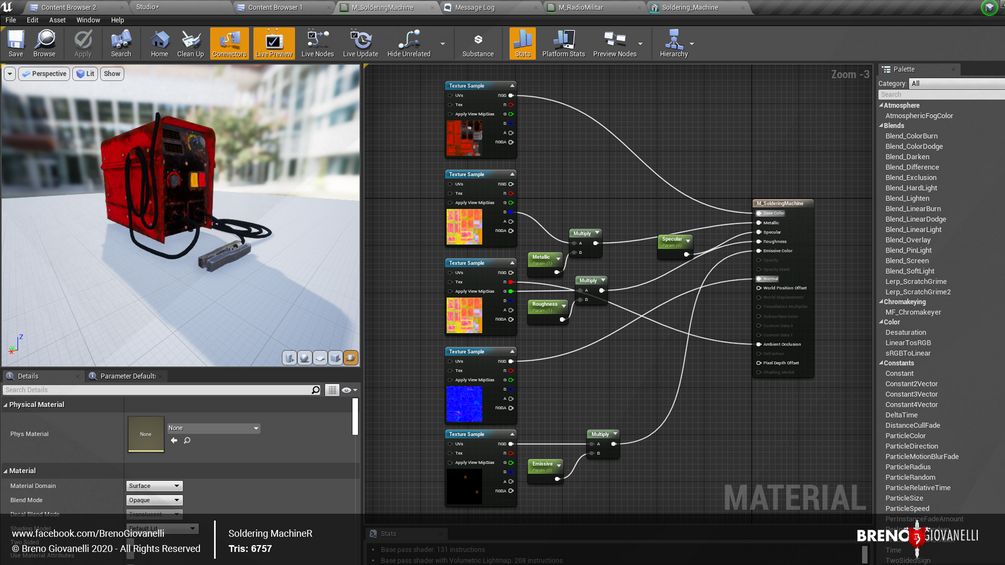This screenshot has height=565, width=1005.
Task: Open the Asset menu
Action: (x=57, y=20)
